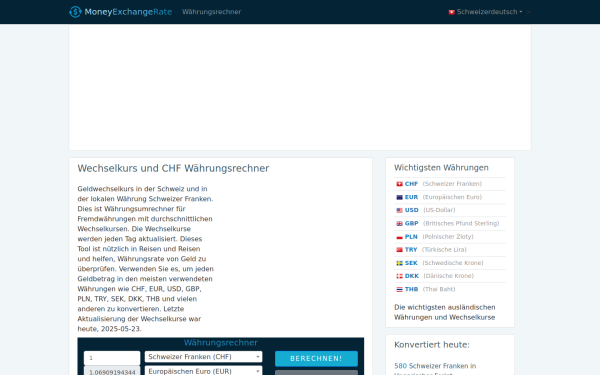Click the result field showing 1.06909194344
This screenshot has width=600, height=375.
[112, 371]
